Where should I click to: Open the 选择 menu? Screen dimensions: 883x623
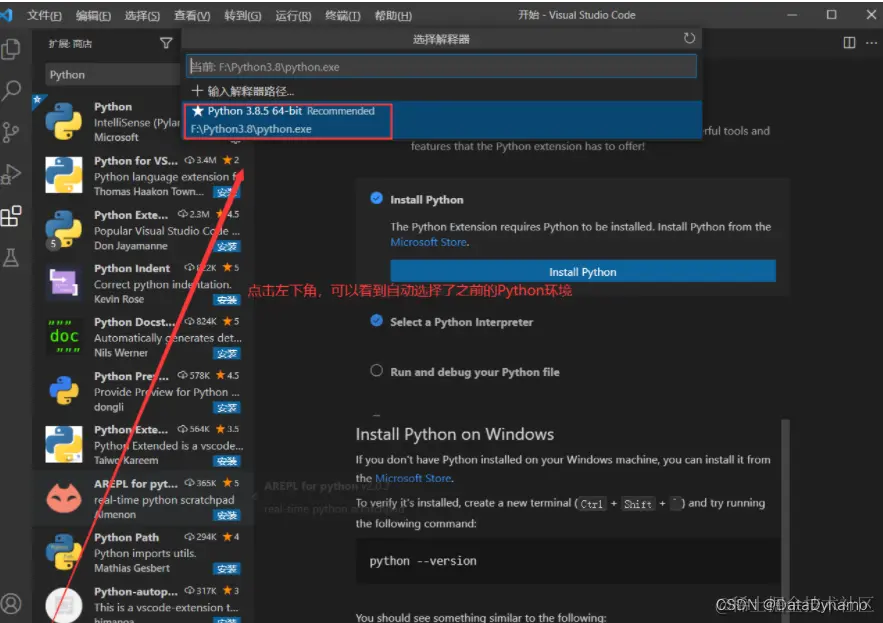pyautogui.click(x=142, y=15)
